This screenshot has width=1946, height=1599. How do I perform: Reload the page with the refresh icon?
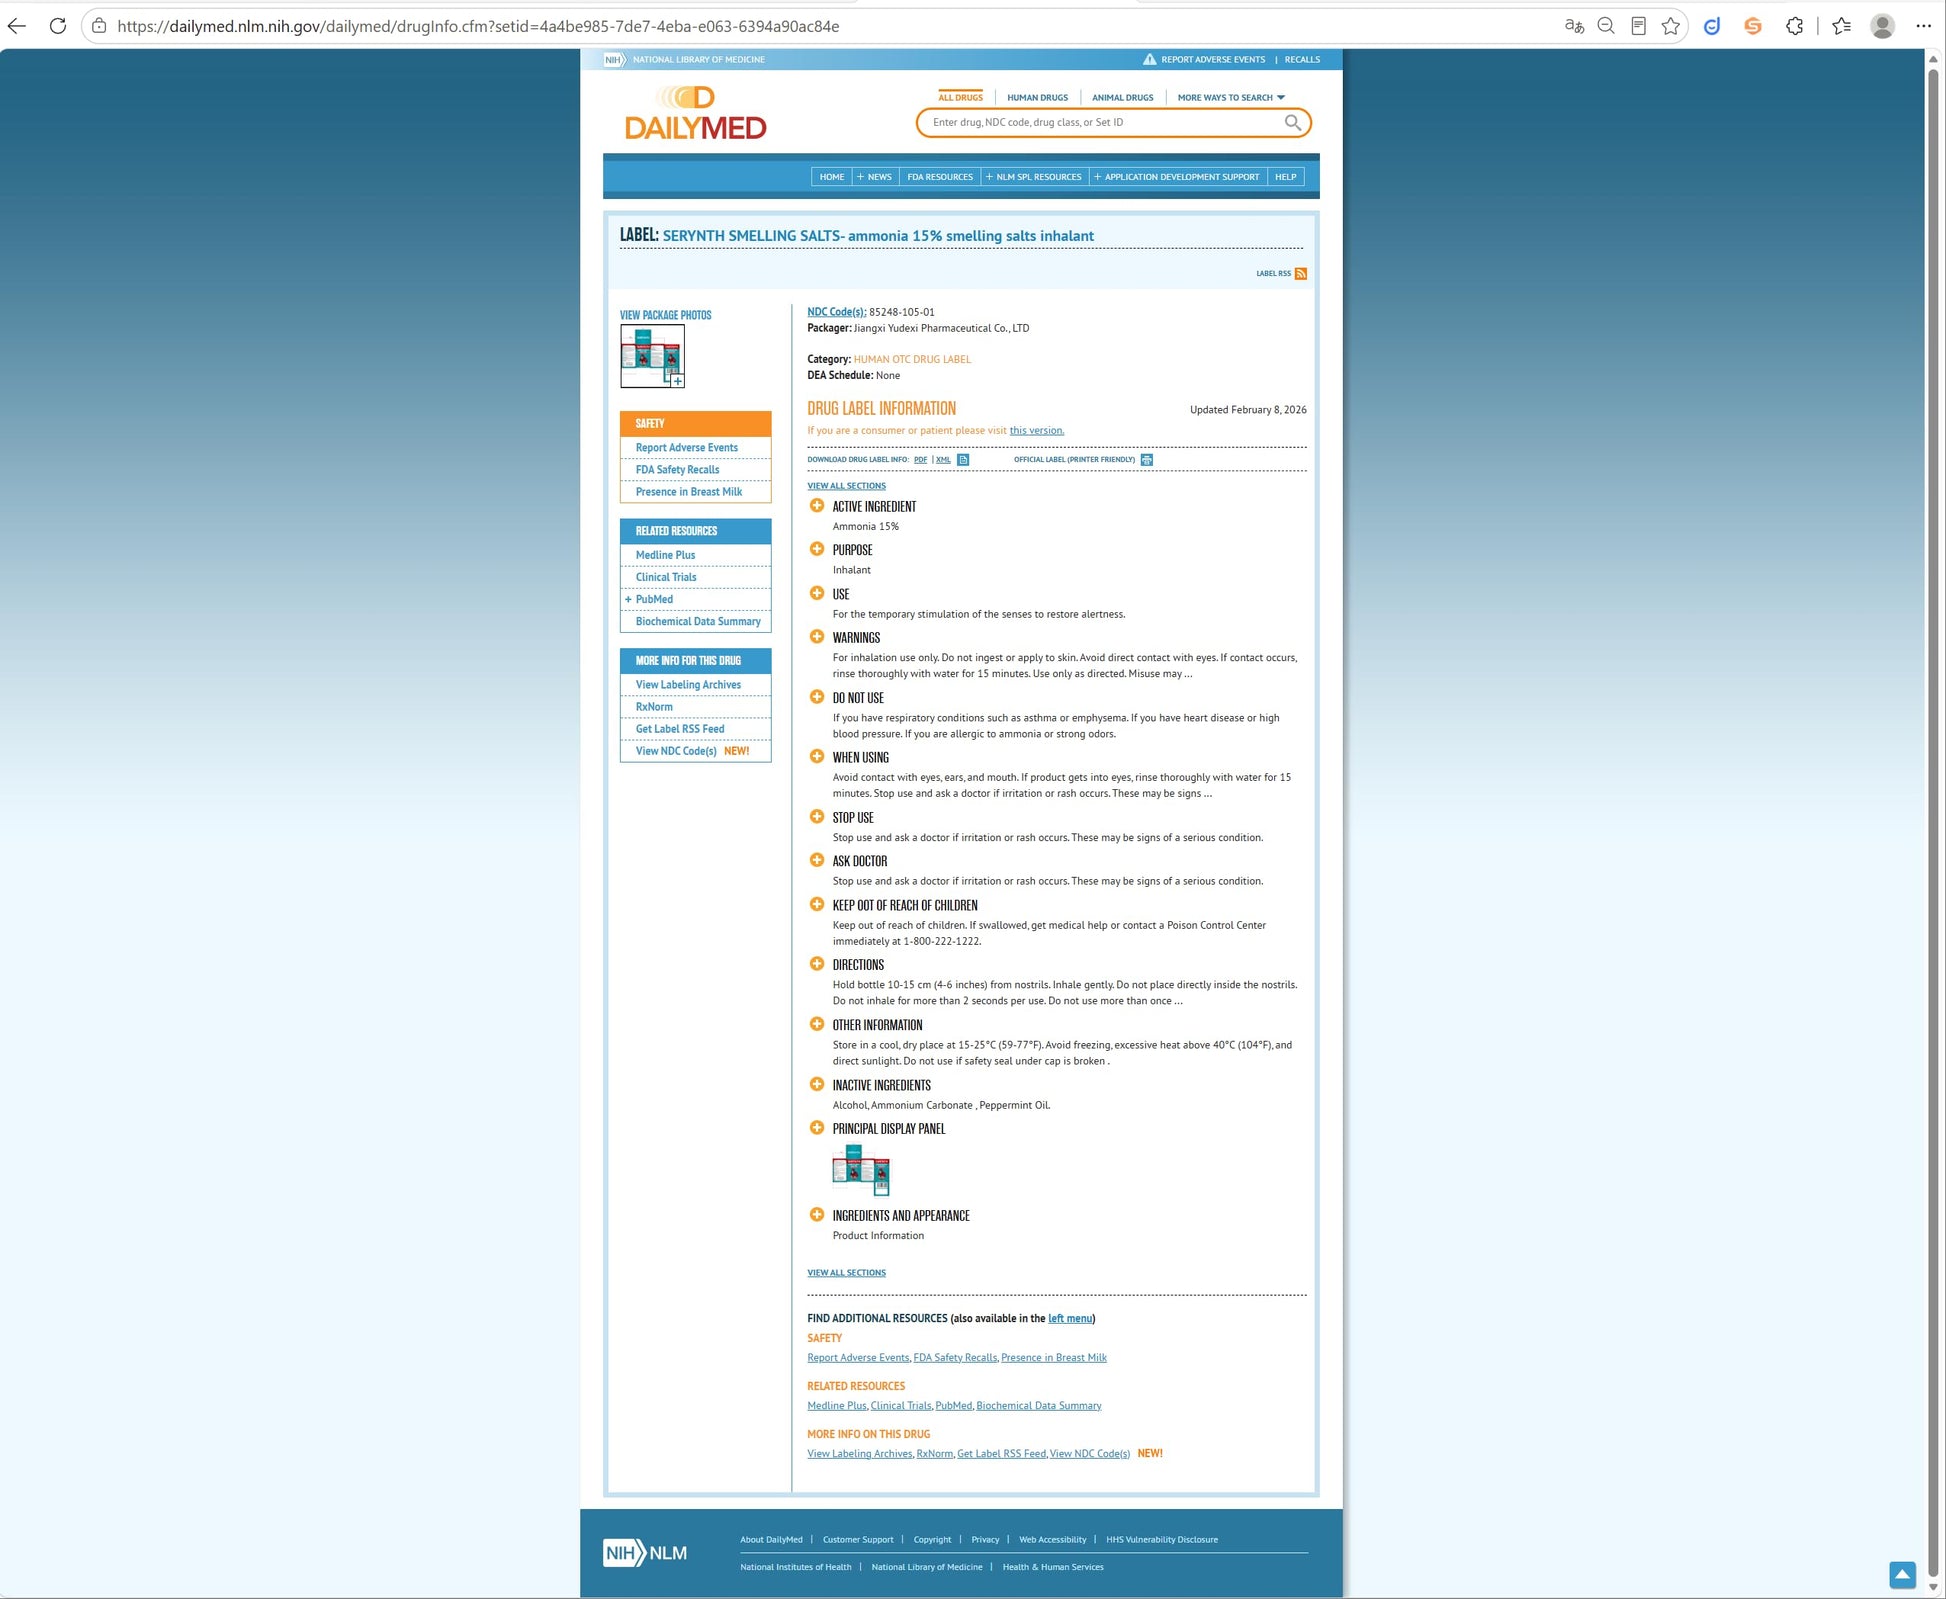(x=58, y=26)
